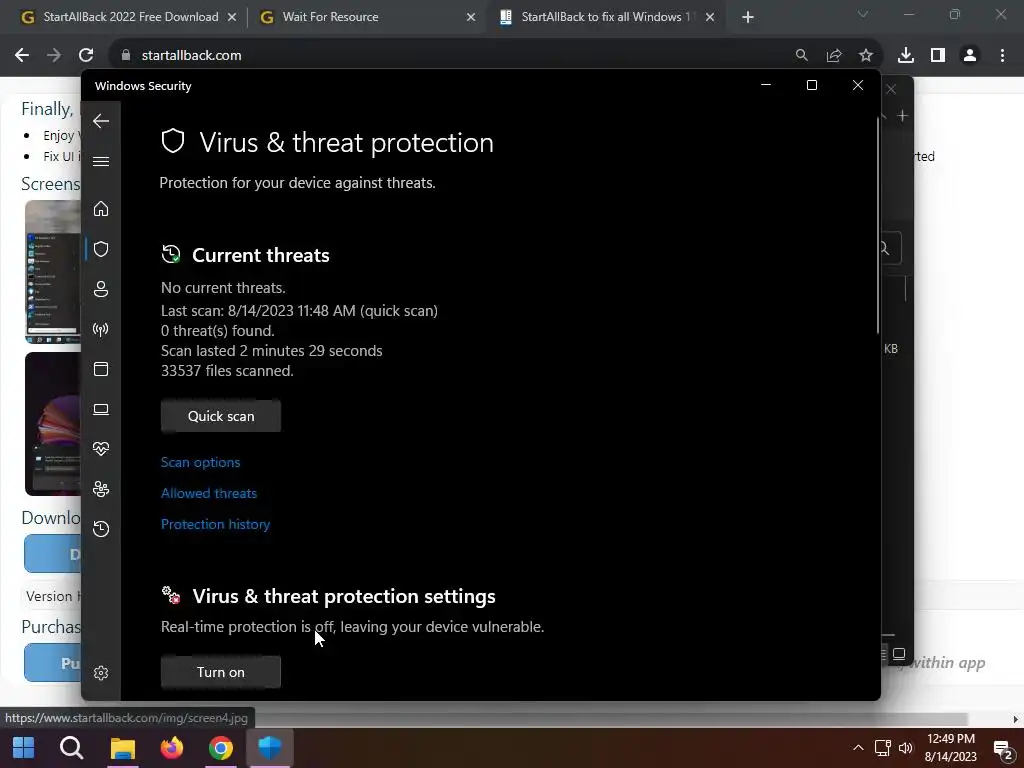Screen dimensions: 1024x768
Task: Open taskbar Search icon
Action: click(71, 748)
